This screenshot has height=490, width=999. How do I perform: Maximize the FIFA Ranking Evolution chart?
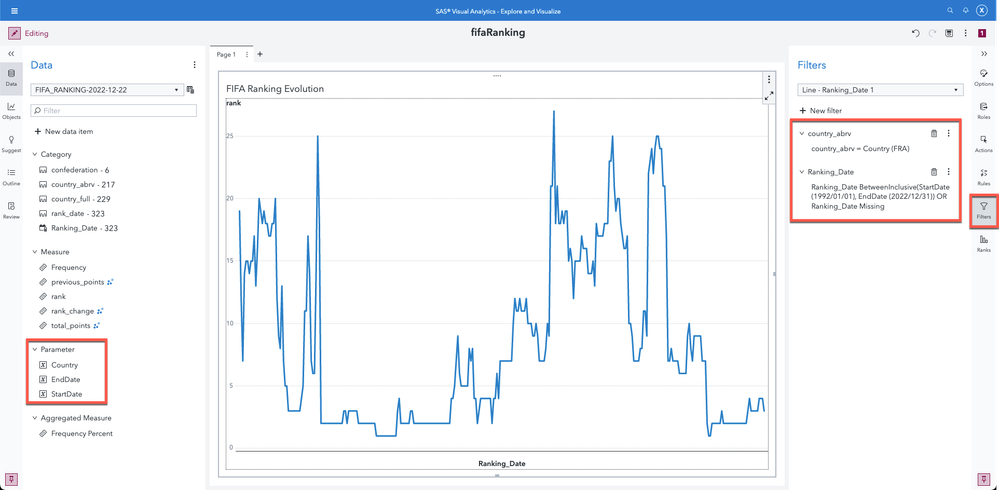click(x=769, y=96)
